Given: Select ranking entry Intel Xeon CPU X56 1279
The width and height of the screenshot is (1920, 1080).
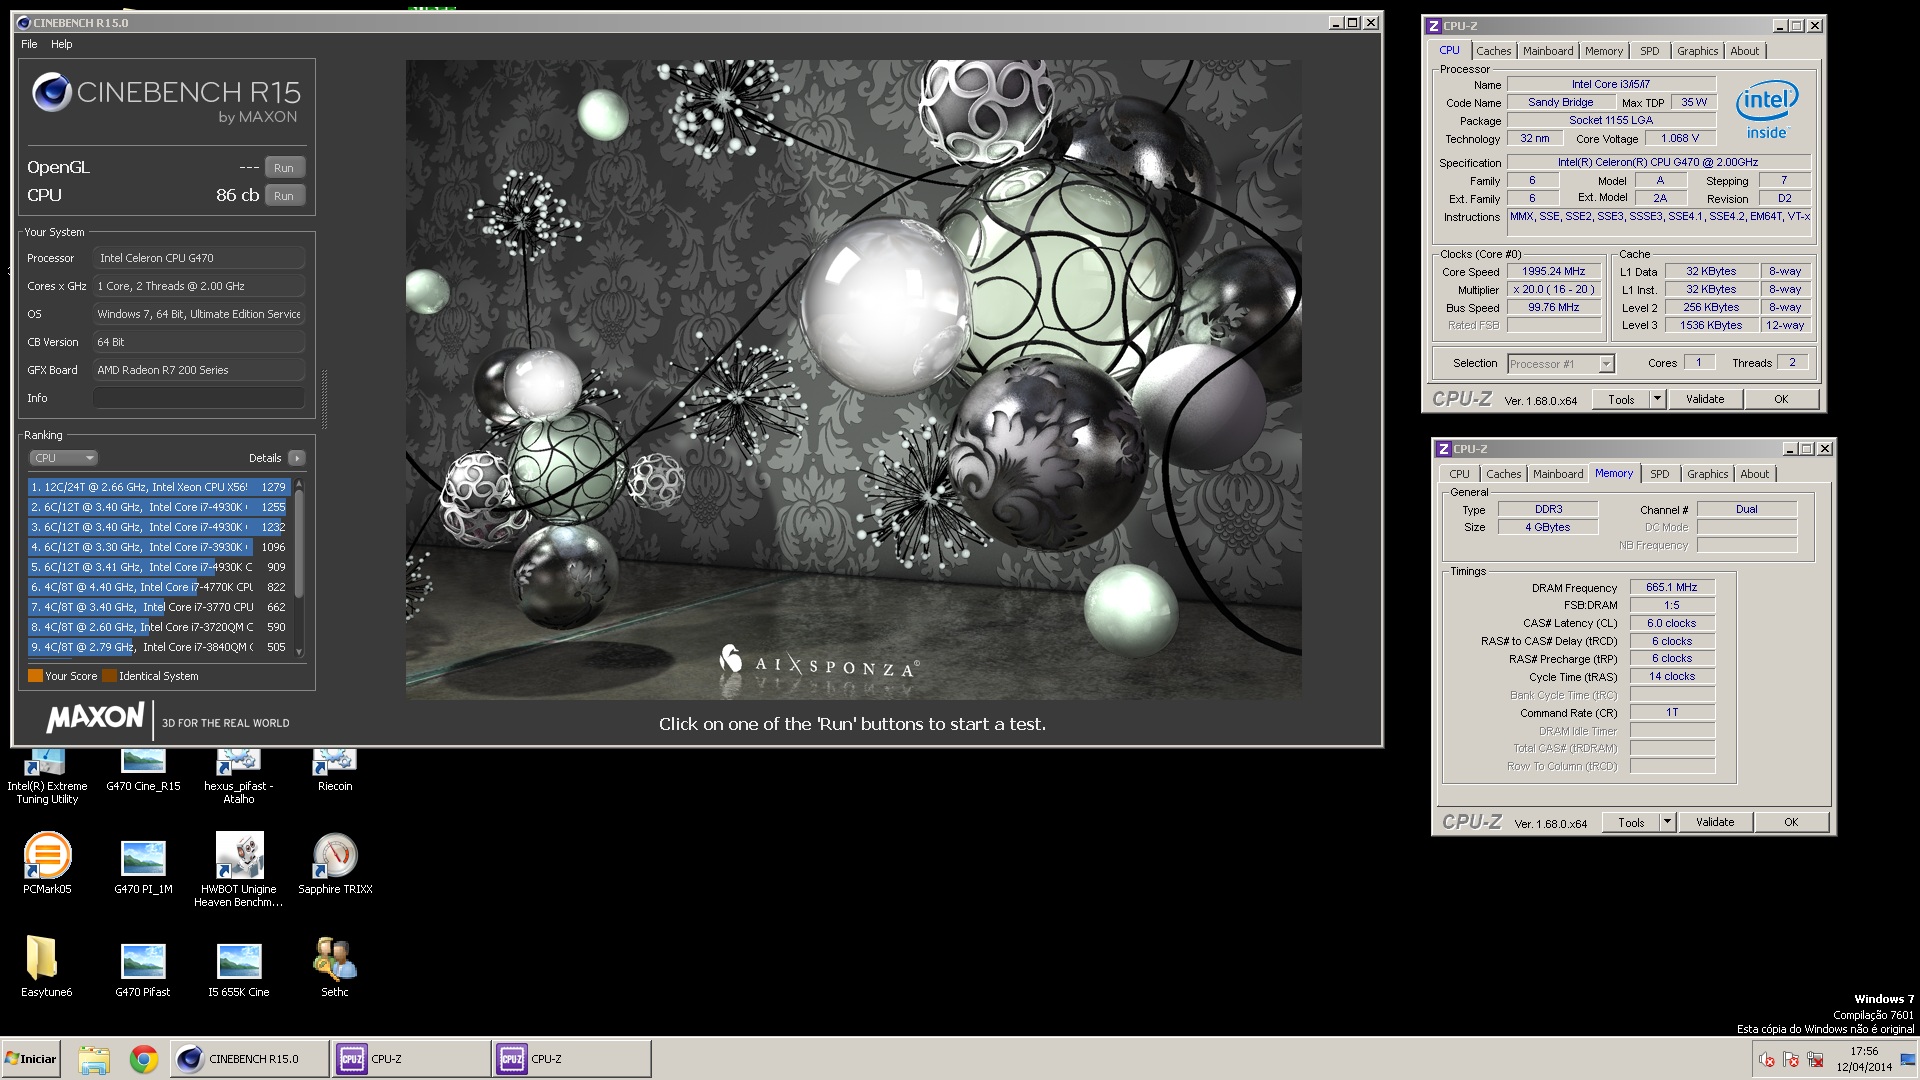Looking at the screenshot, I should tap(158, 487).
